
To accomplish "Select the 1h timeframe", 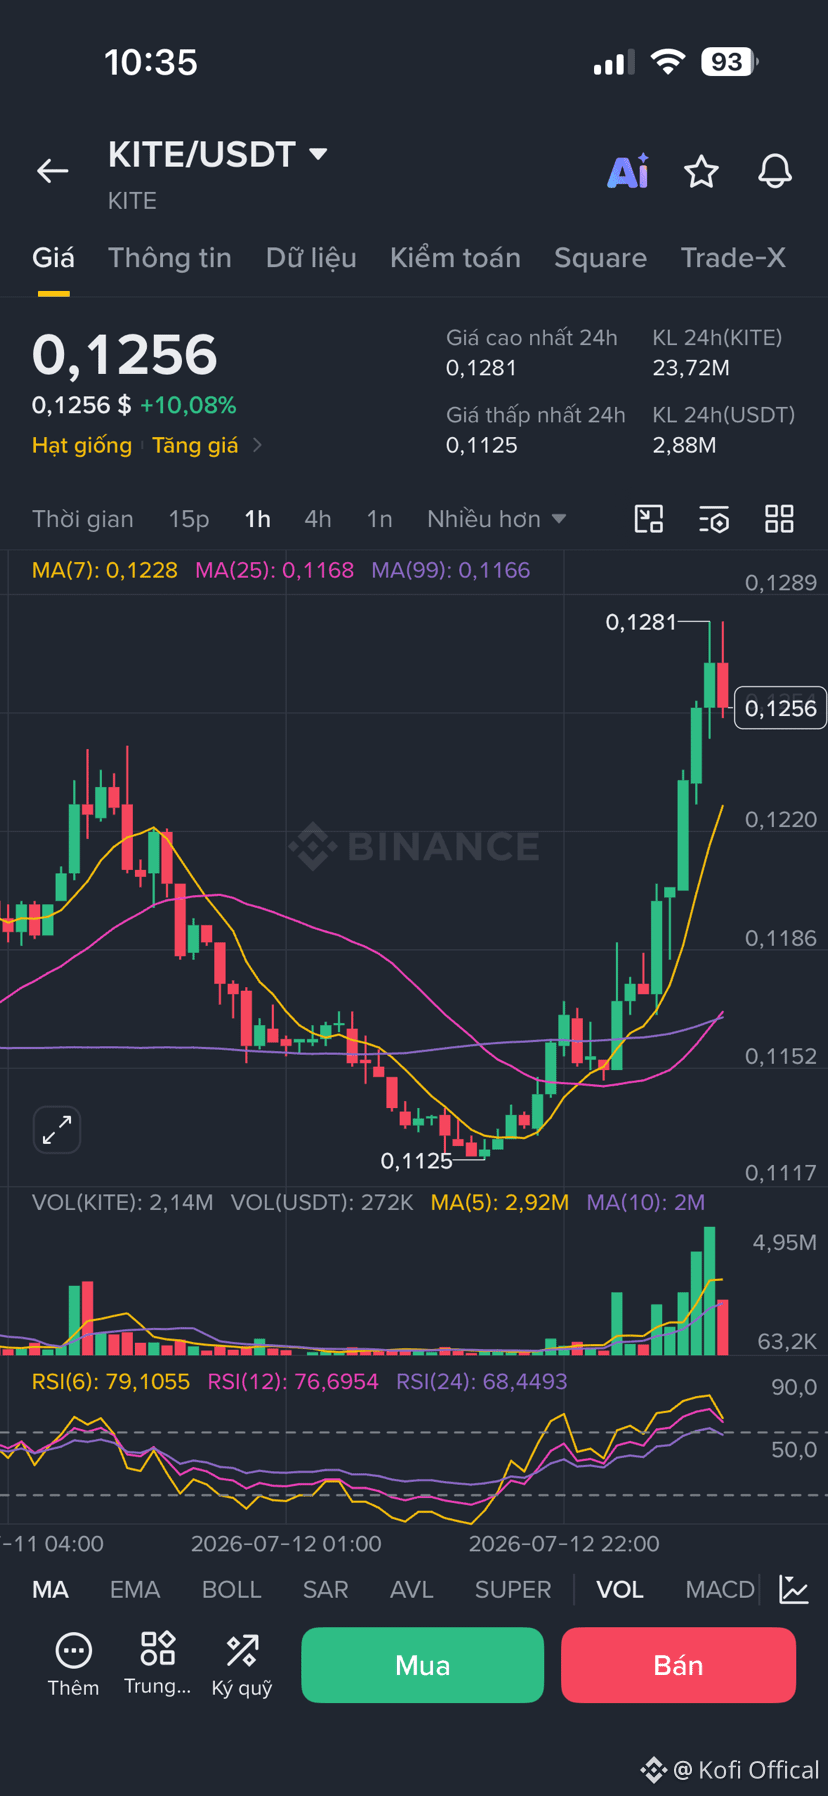I will coord(258,519).
